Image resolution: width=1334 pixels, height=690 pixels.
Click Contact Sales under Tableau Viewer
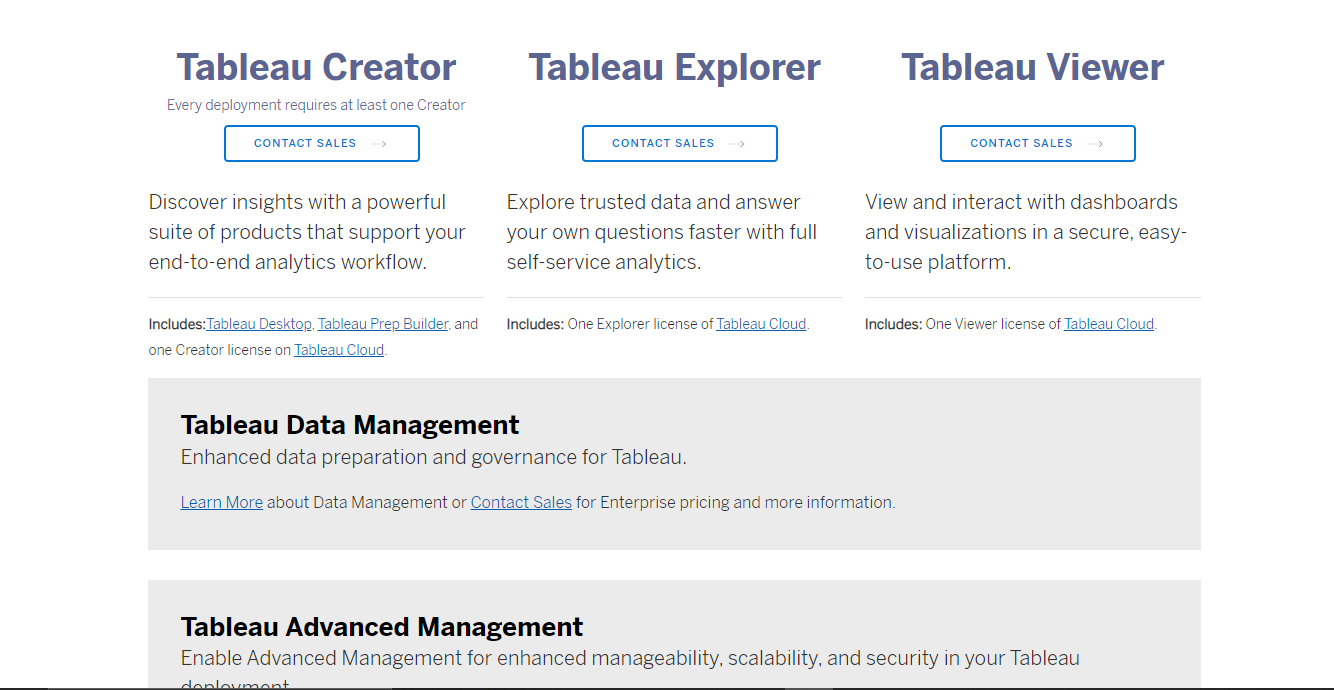click(x=1037, y=143)
